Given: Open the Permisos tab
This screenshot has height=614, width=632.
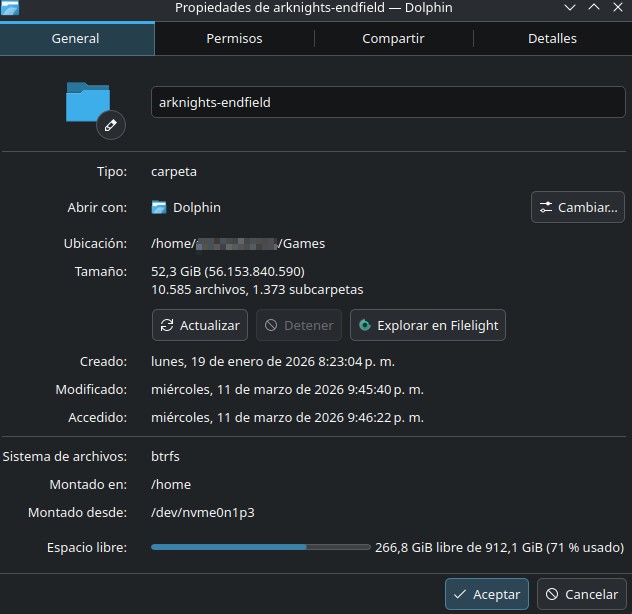Looking at the screenshot, I should pyautogui.click(x=234, y=39).
